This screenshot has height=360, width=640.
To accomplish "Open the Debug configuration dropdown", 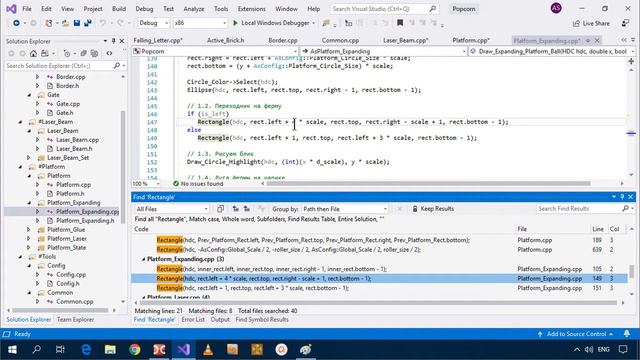I will [153, 23].
